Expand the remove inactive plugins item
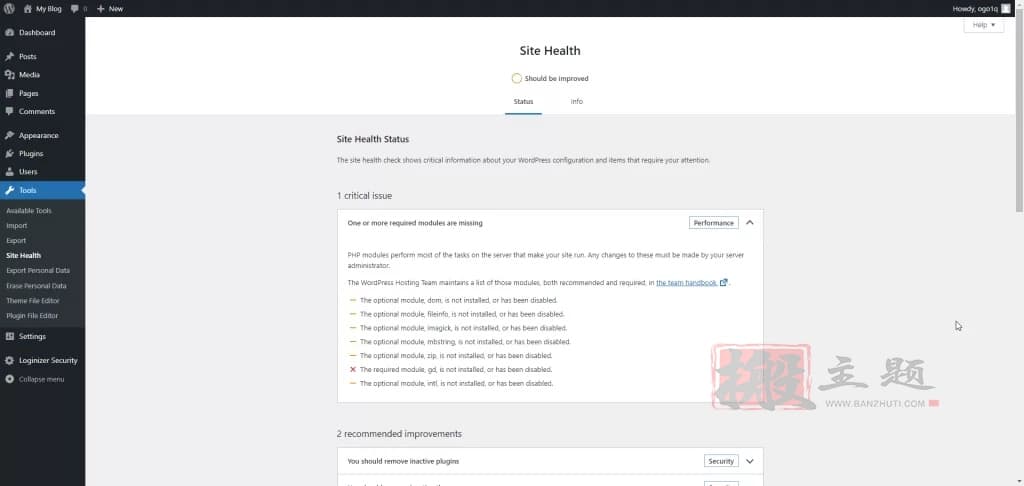This screenshot has height=486, width=1024. point(750,461)
